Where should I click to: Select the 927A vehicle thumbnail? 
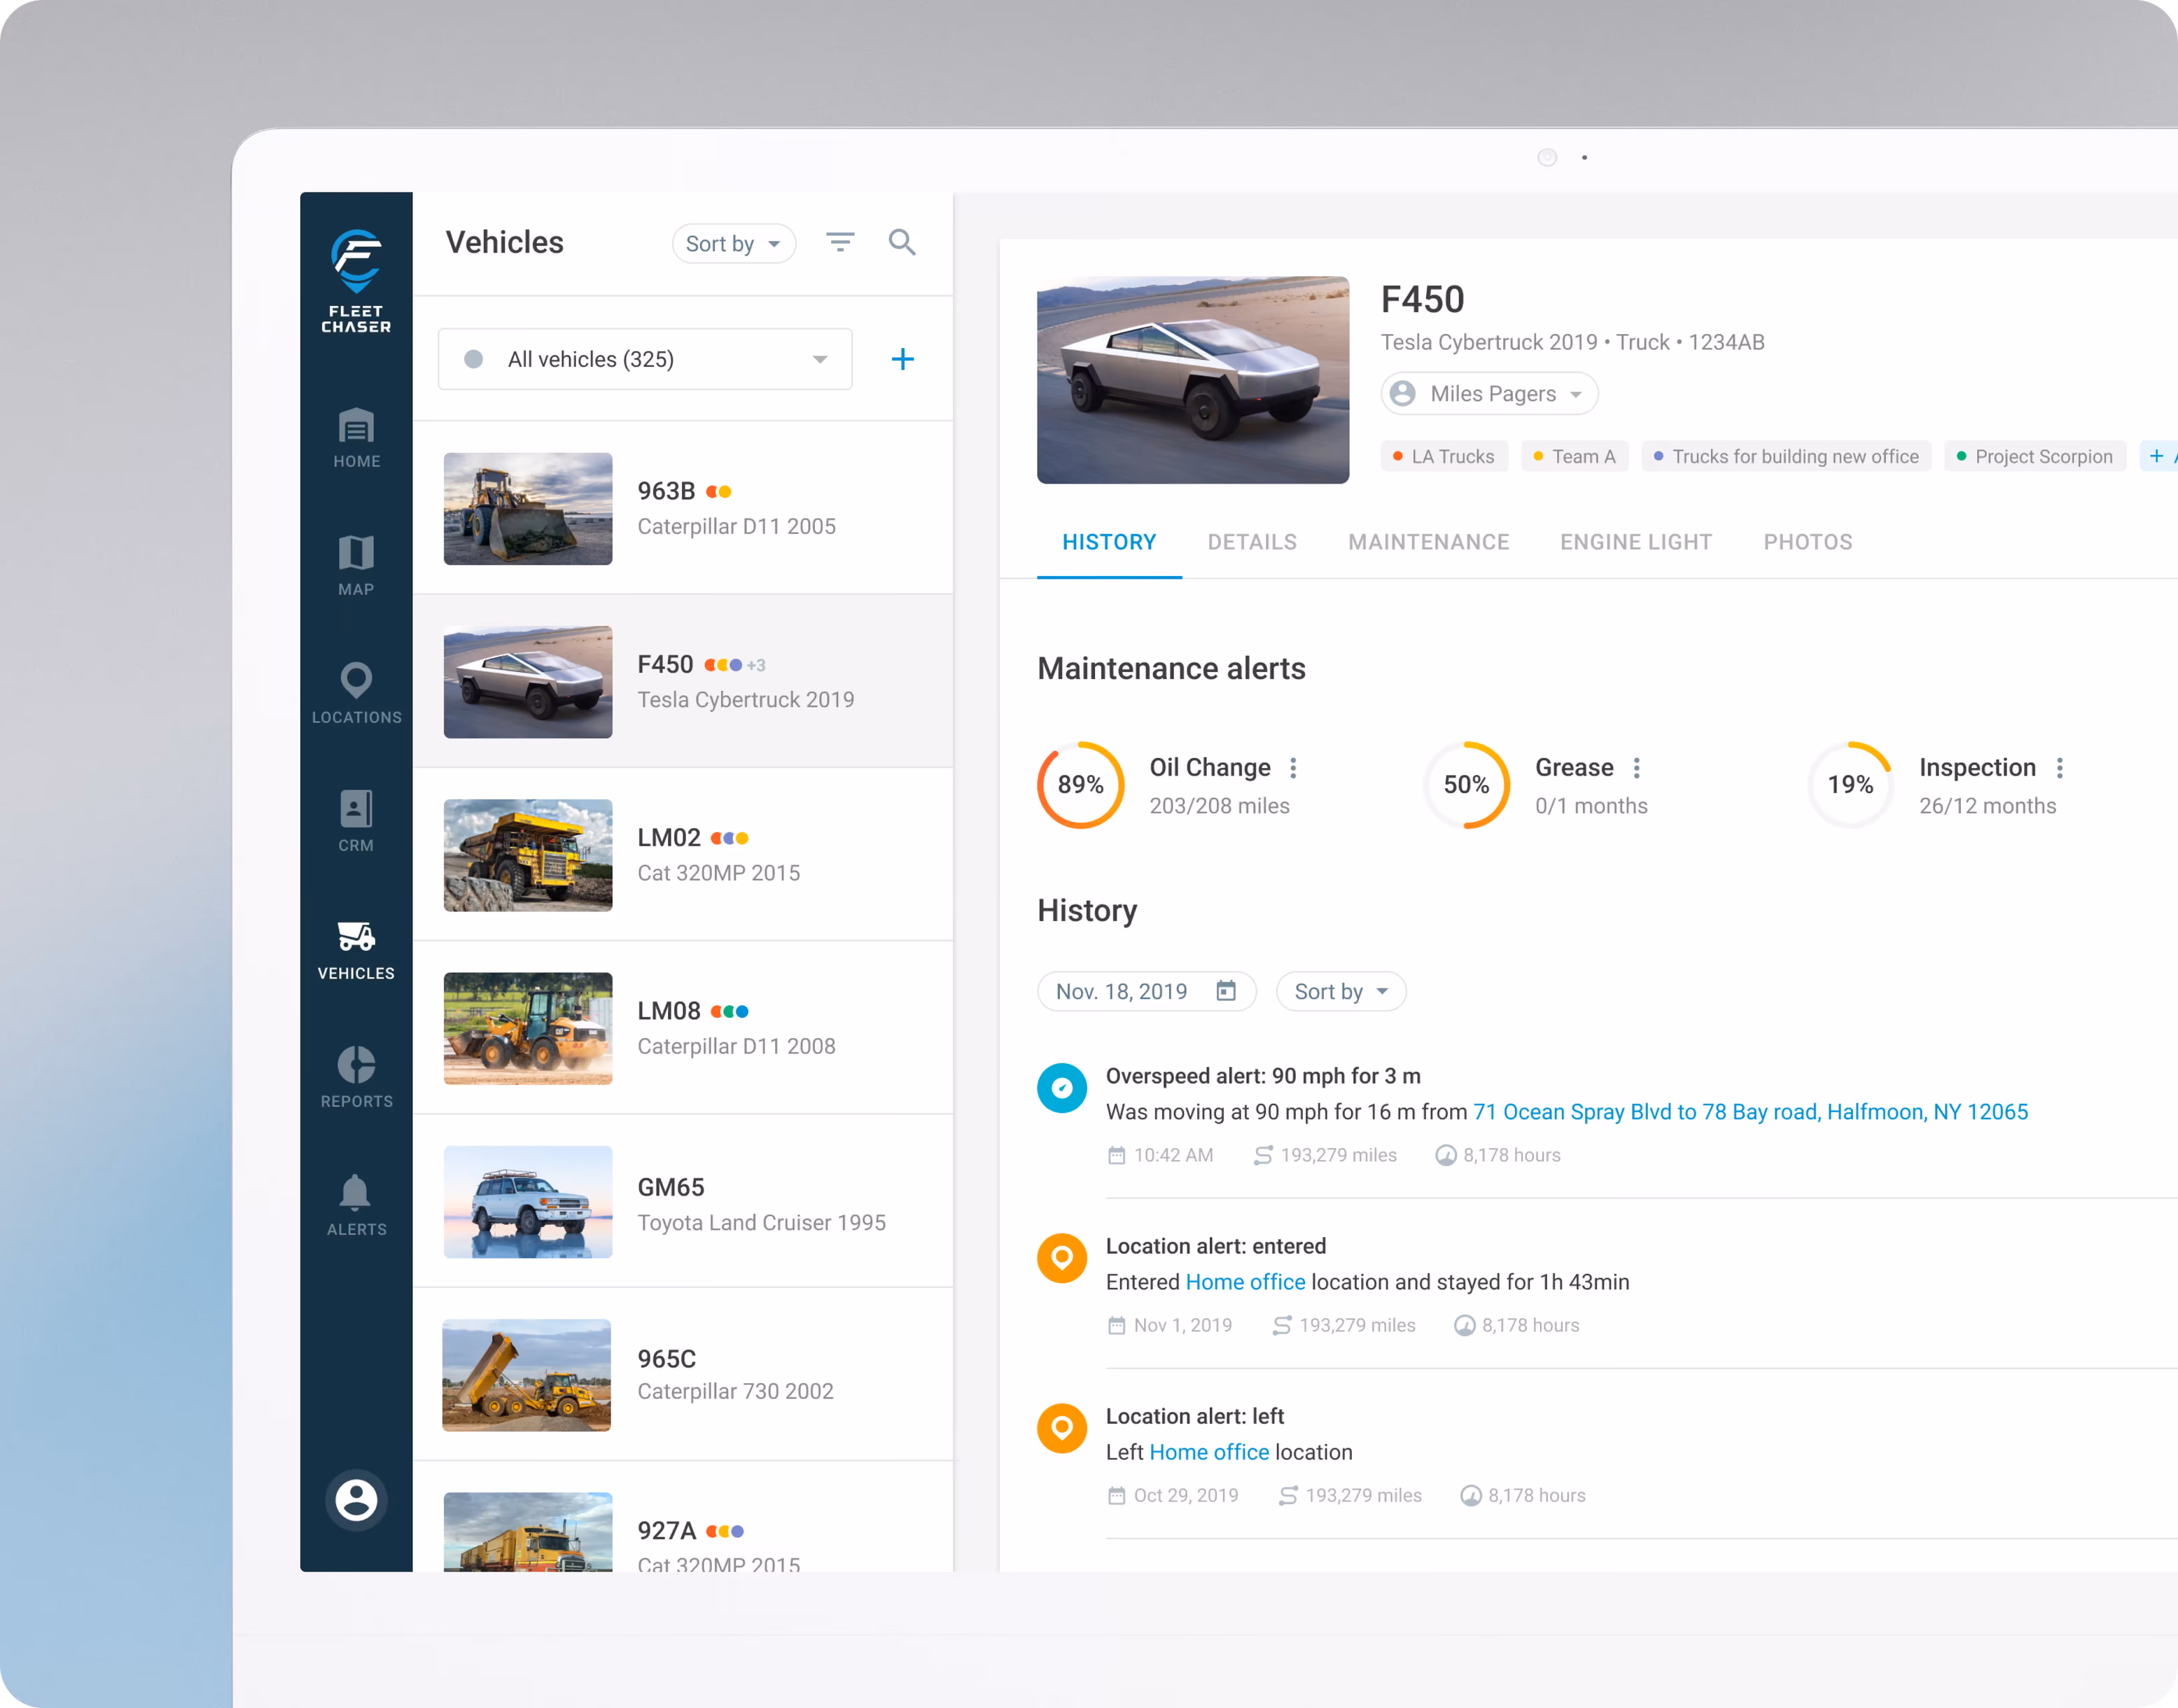click(x=528, y=1532)
